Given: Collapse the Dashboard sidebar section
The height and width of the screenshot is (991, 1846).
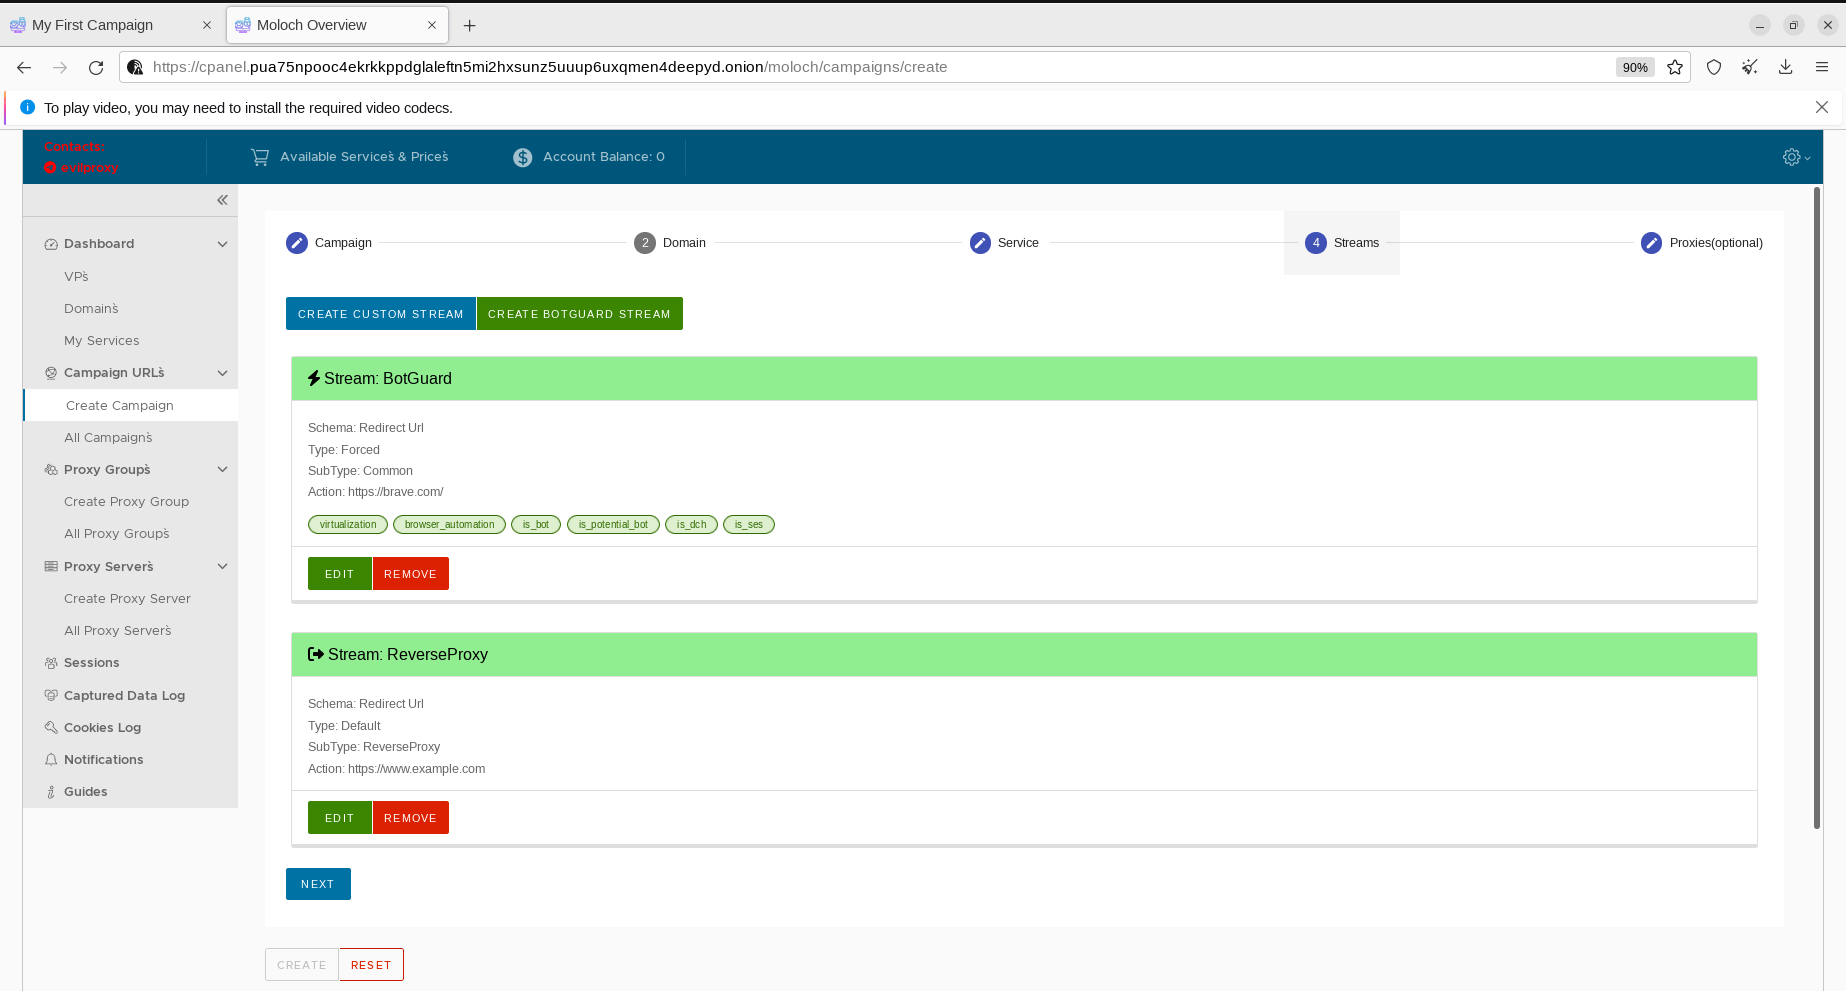Looking at the screenshot, I should 222,244.
